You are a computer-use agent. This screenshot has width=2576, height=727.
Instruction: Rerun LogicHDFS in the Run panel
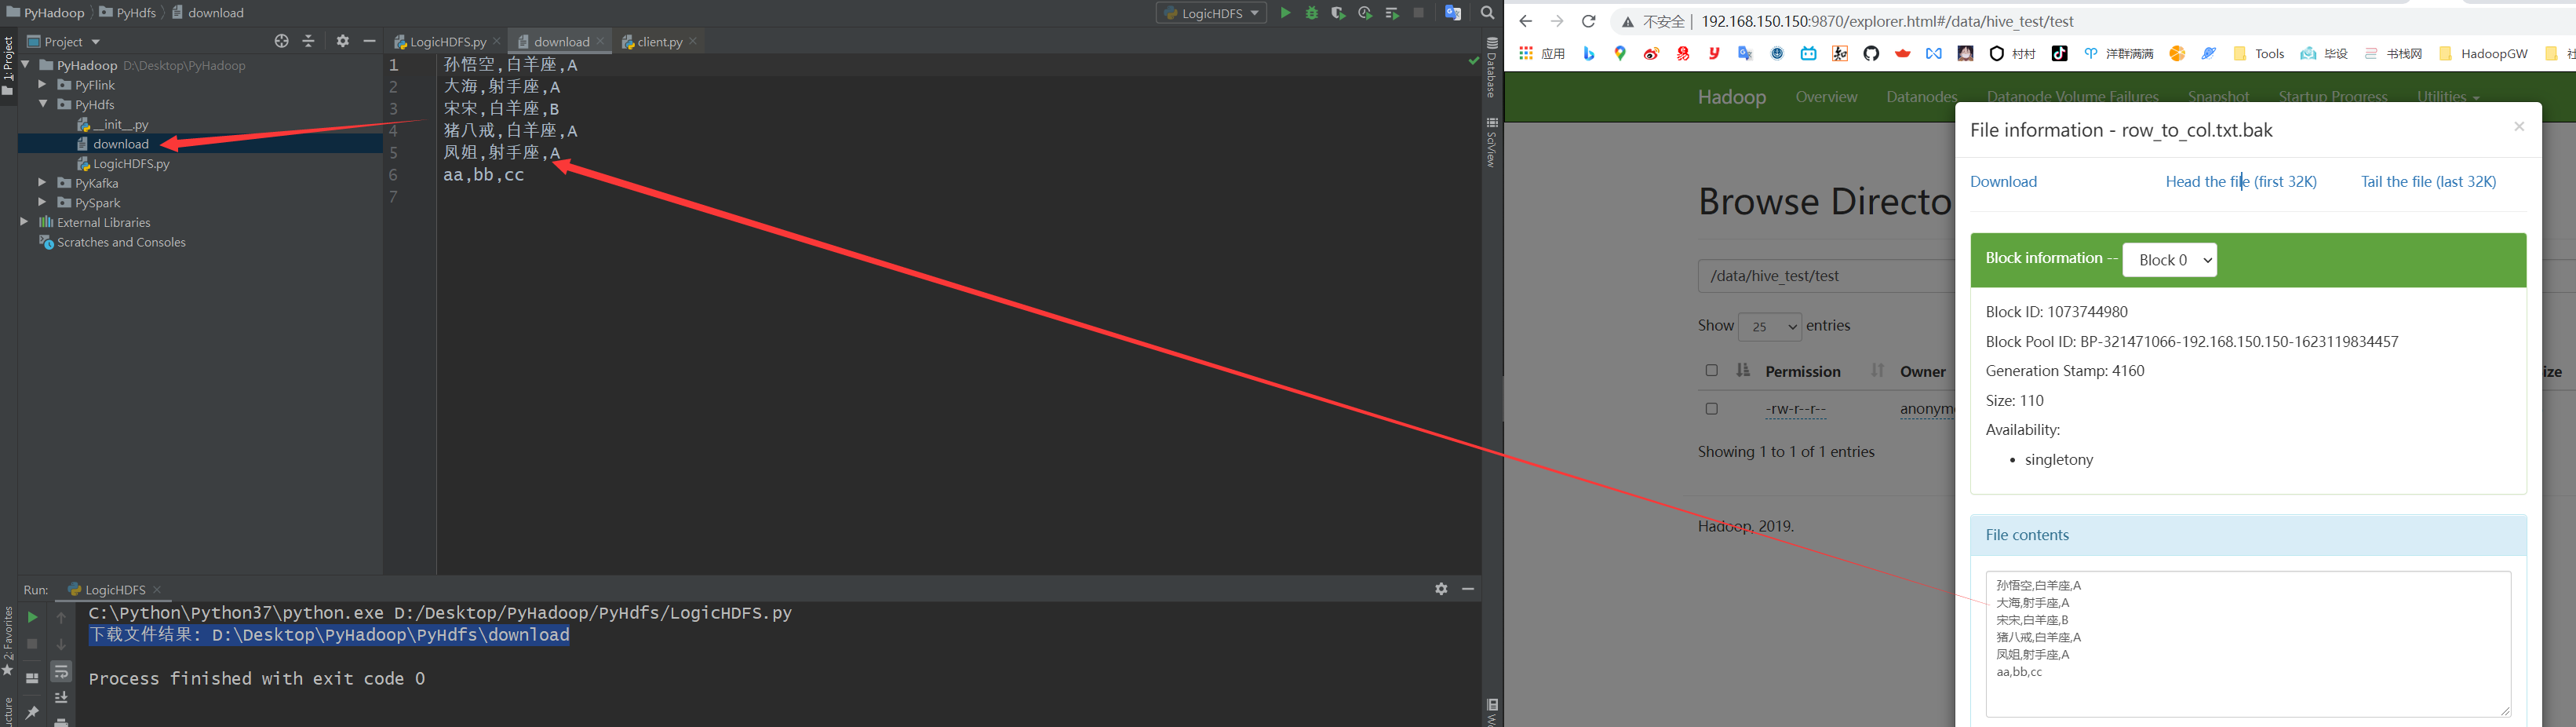(x=32, y=617)
